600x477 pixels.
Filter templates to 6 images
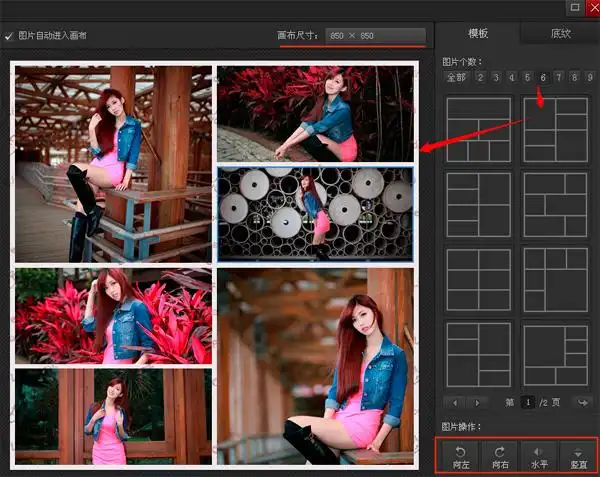543,78
